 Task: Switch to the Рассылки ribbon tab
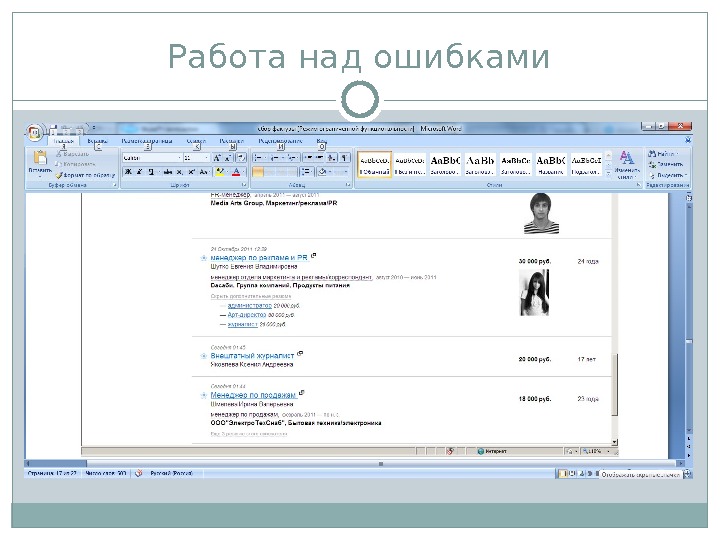click(x=231, y=141)
